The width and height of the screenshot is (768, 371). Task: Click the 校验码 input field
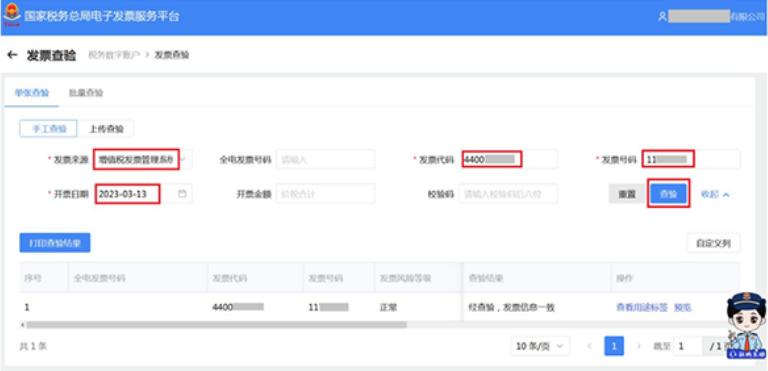point(508,194)
